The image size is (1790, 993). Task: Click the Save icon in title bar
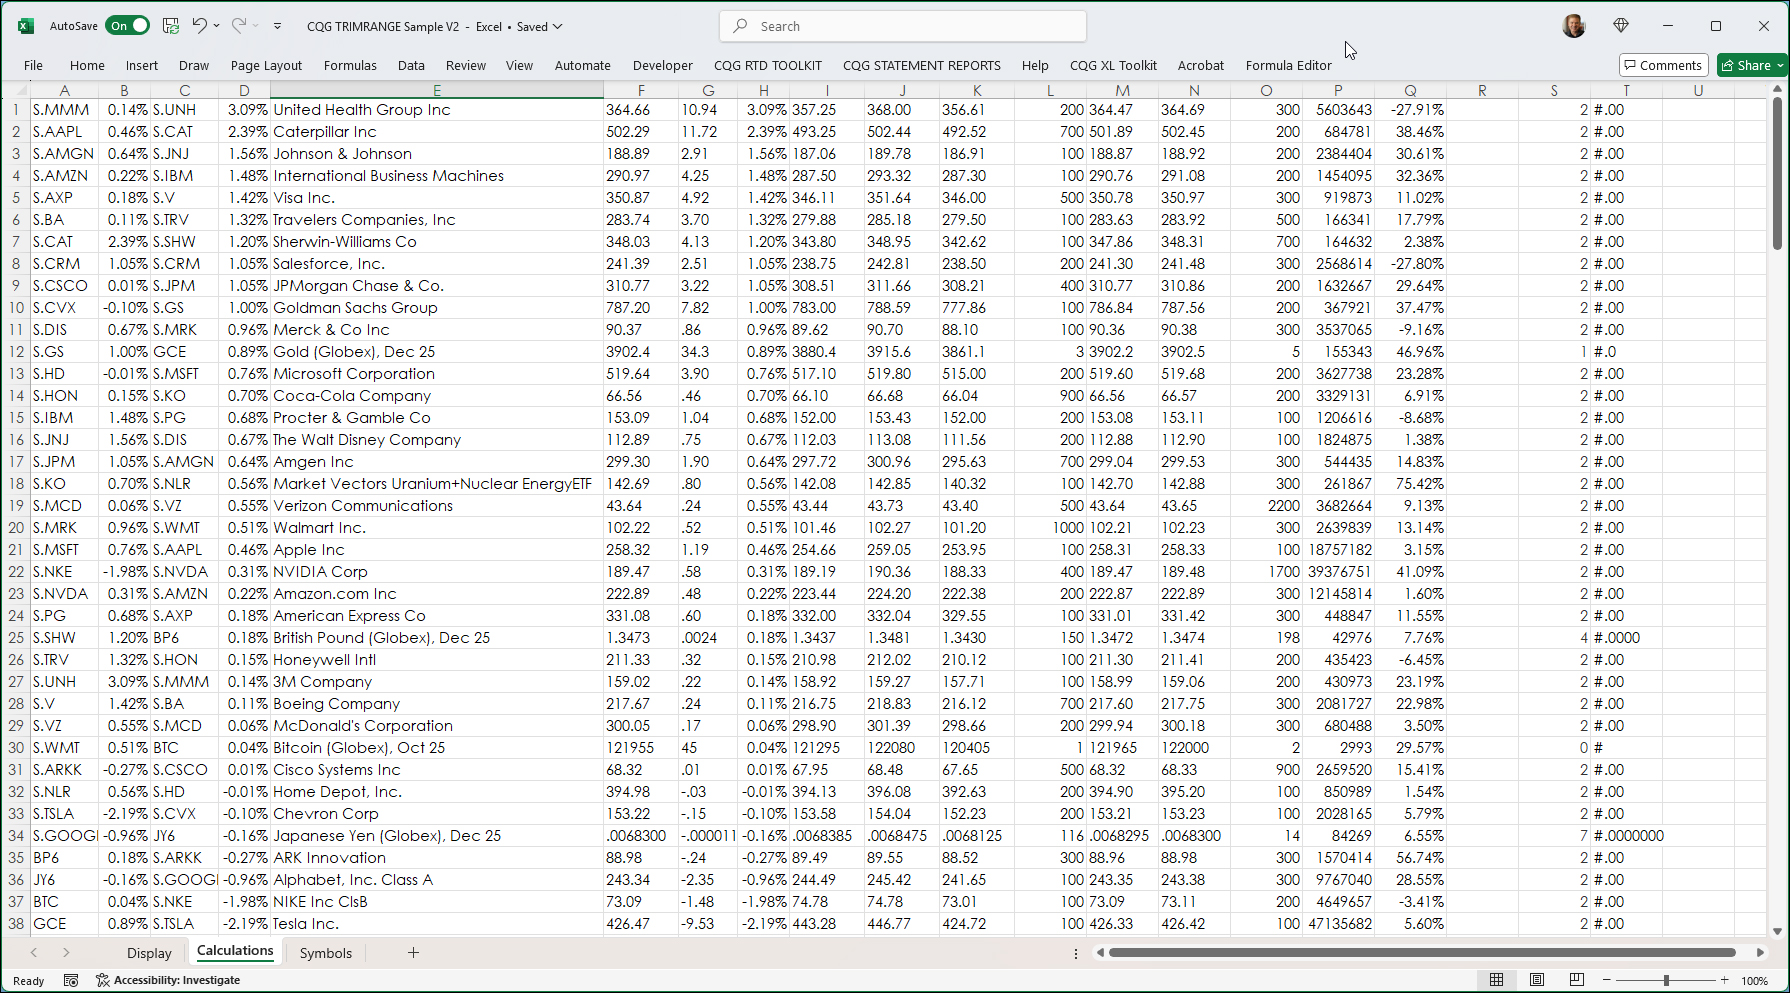pos(171,26)
